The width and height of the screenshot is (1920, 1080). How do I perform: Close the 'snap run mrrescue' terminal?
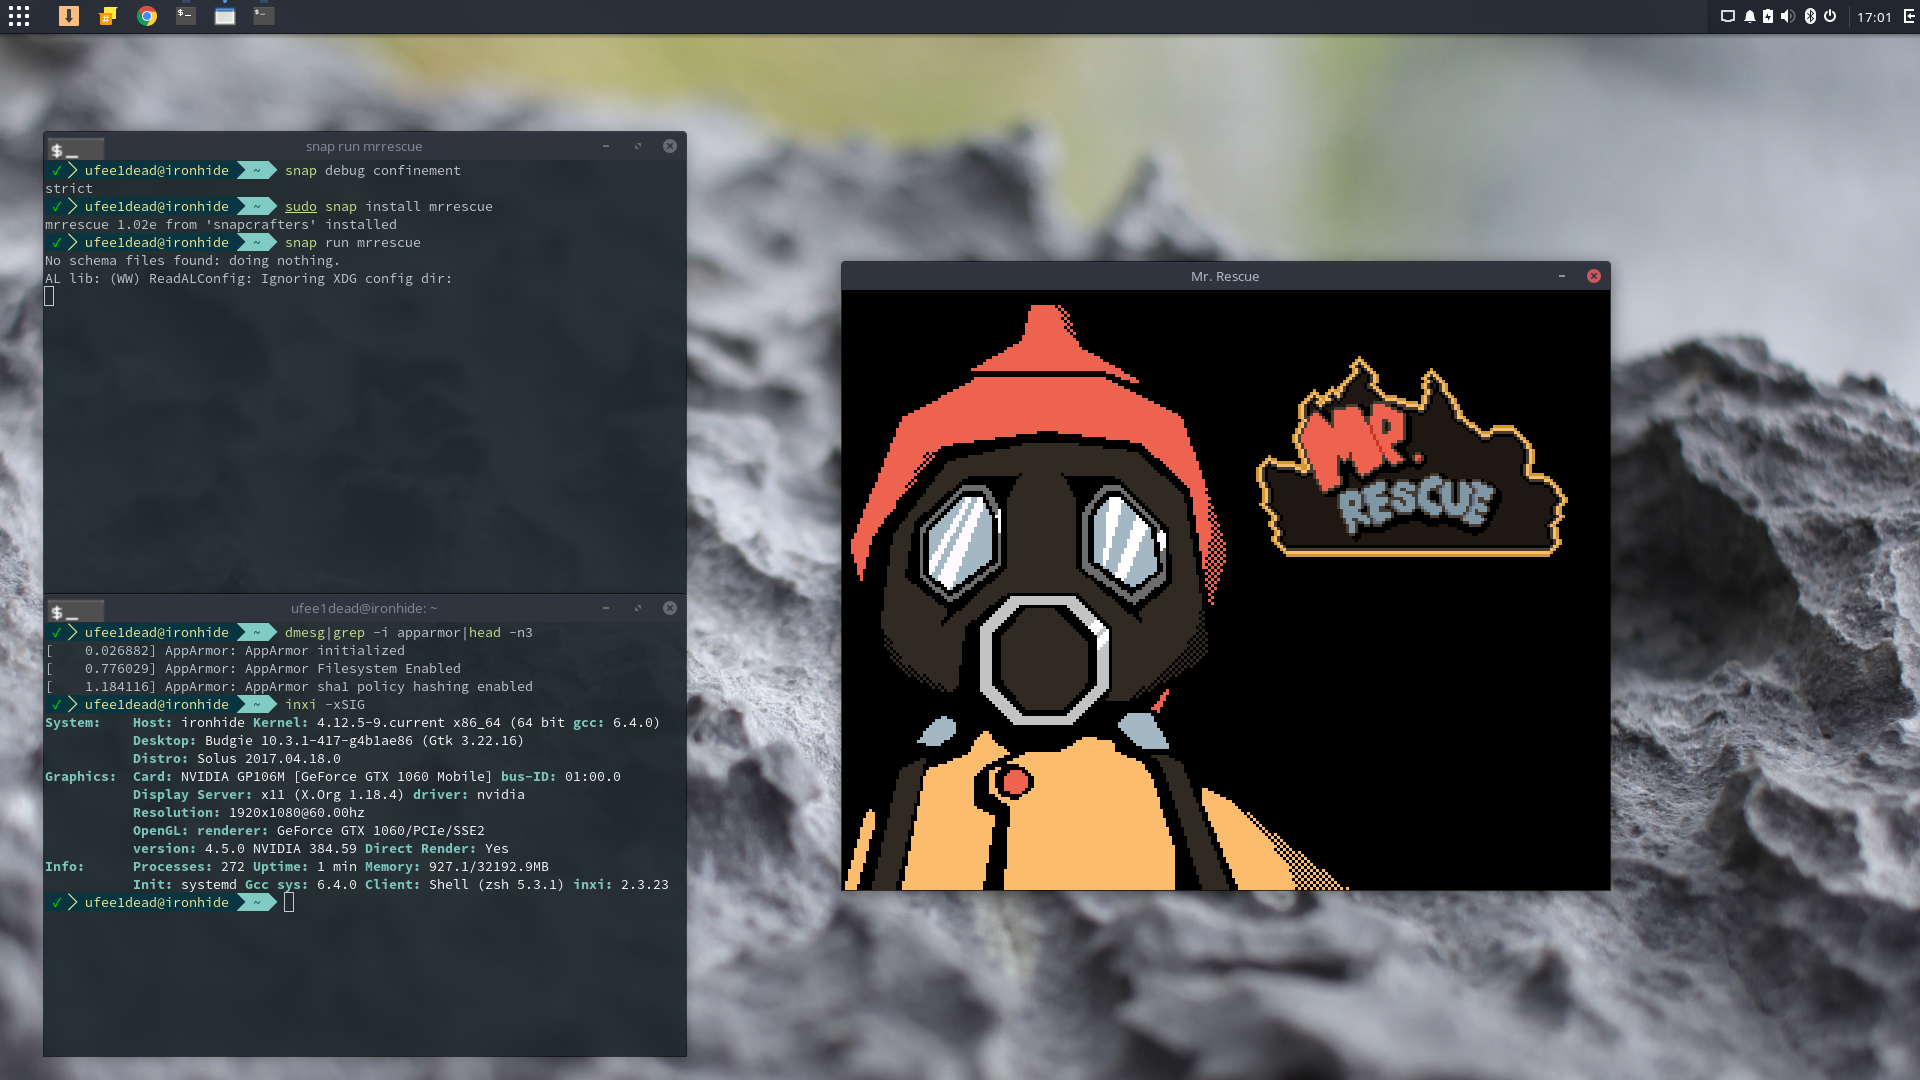[670, 146]
